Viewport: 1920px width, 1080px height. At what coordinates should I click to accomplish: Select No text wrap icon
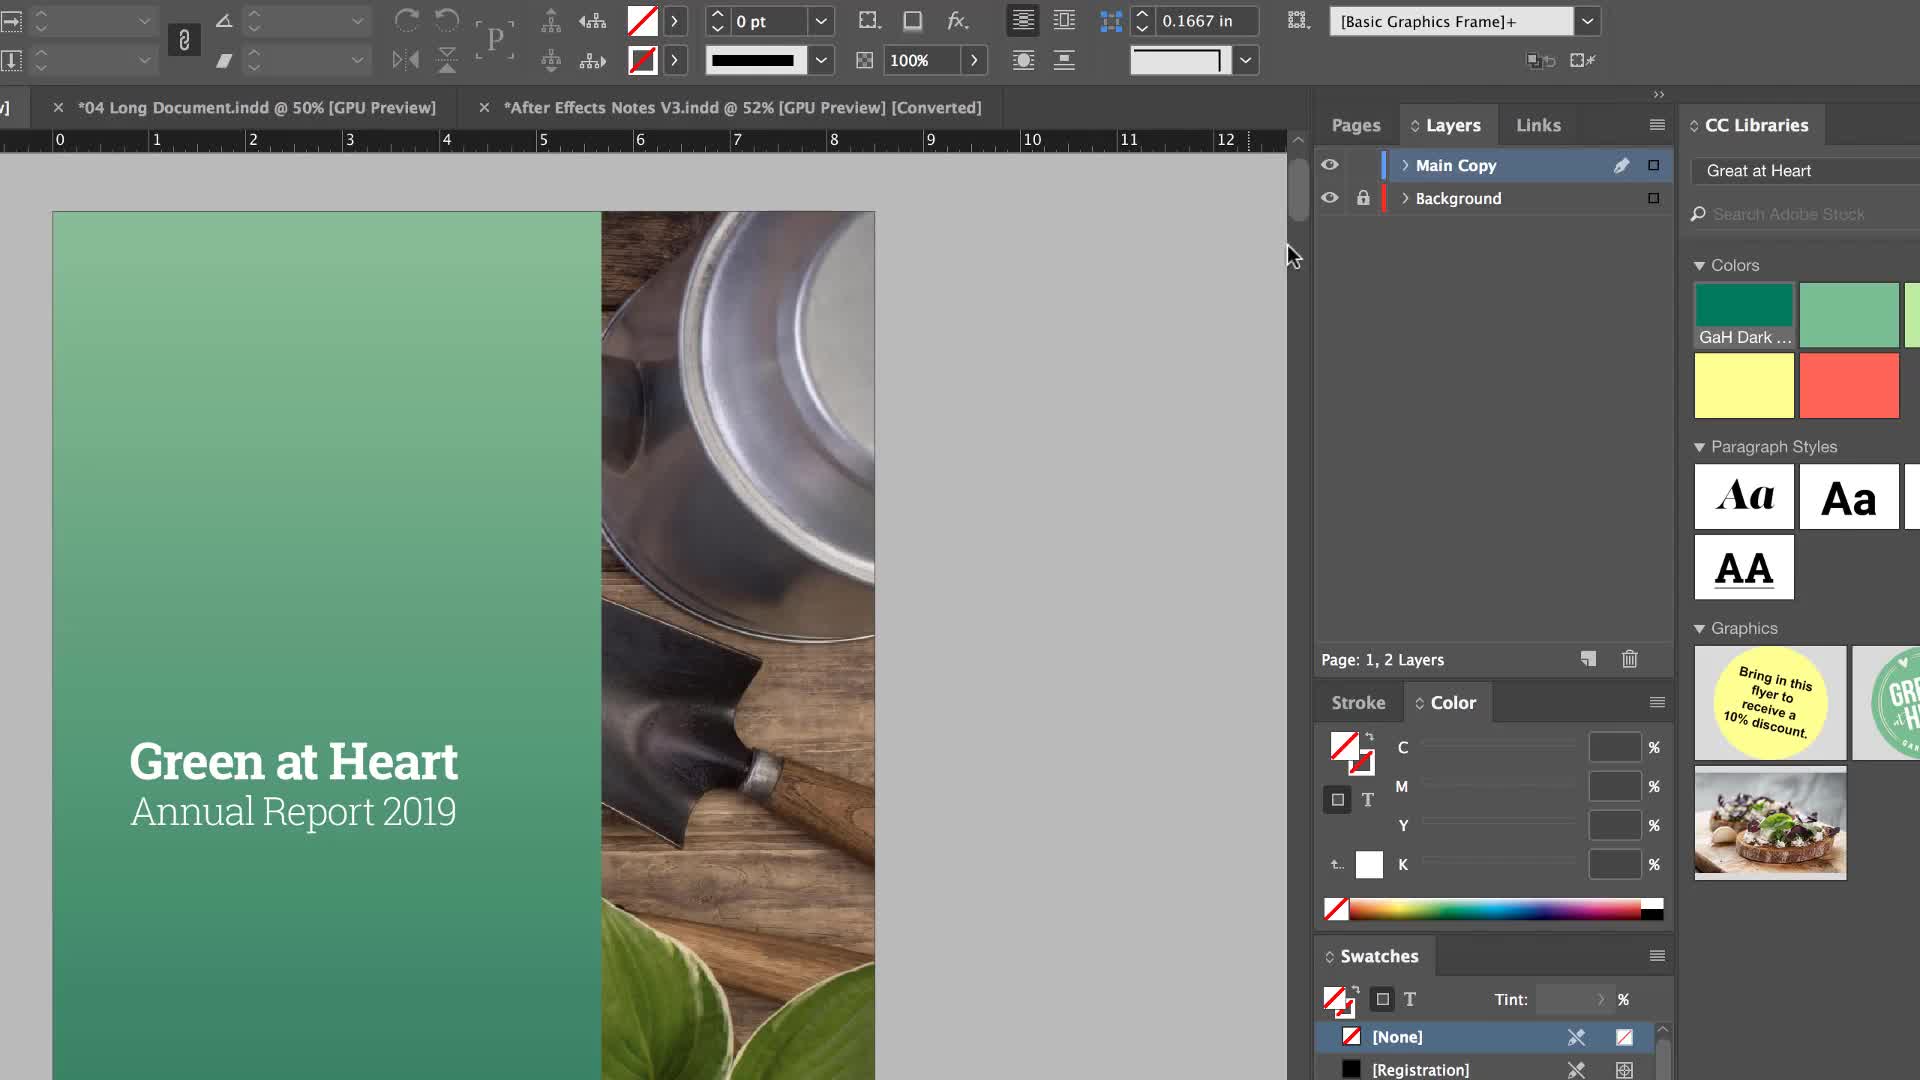(1023, 20)
